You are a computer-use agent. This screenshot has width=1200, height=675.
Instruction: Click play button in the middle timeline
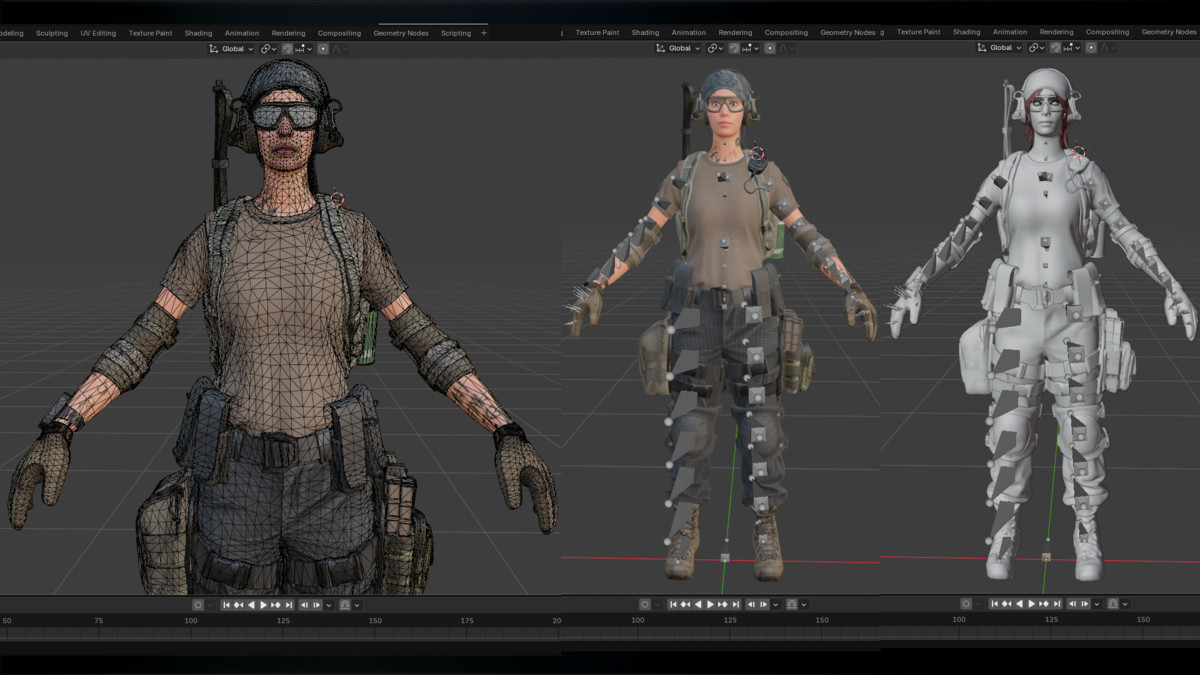point(710,605)
